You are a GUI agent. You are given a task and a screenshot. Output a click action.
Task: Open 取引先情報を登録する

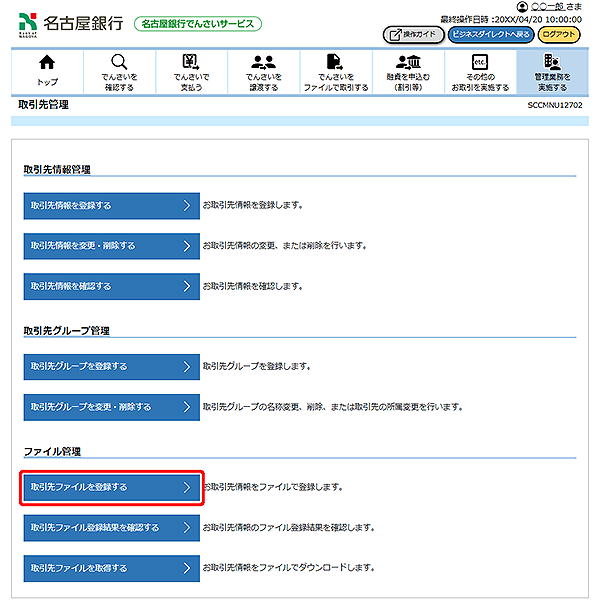coord(111,206)
